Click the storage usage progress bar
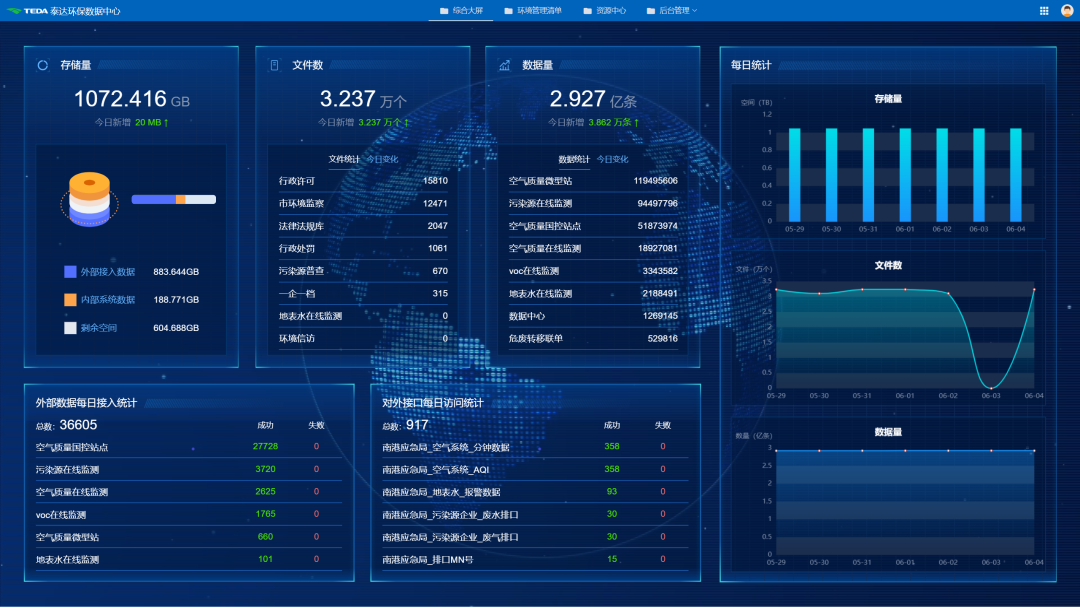Viewport: 1080px width, 608px height. 173,199
